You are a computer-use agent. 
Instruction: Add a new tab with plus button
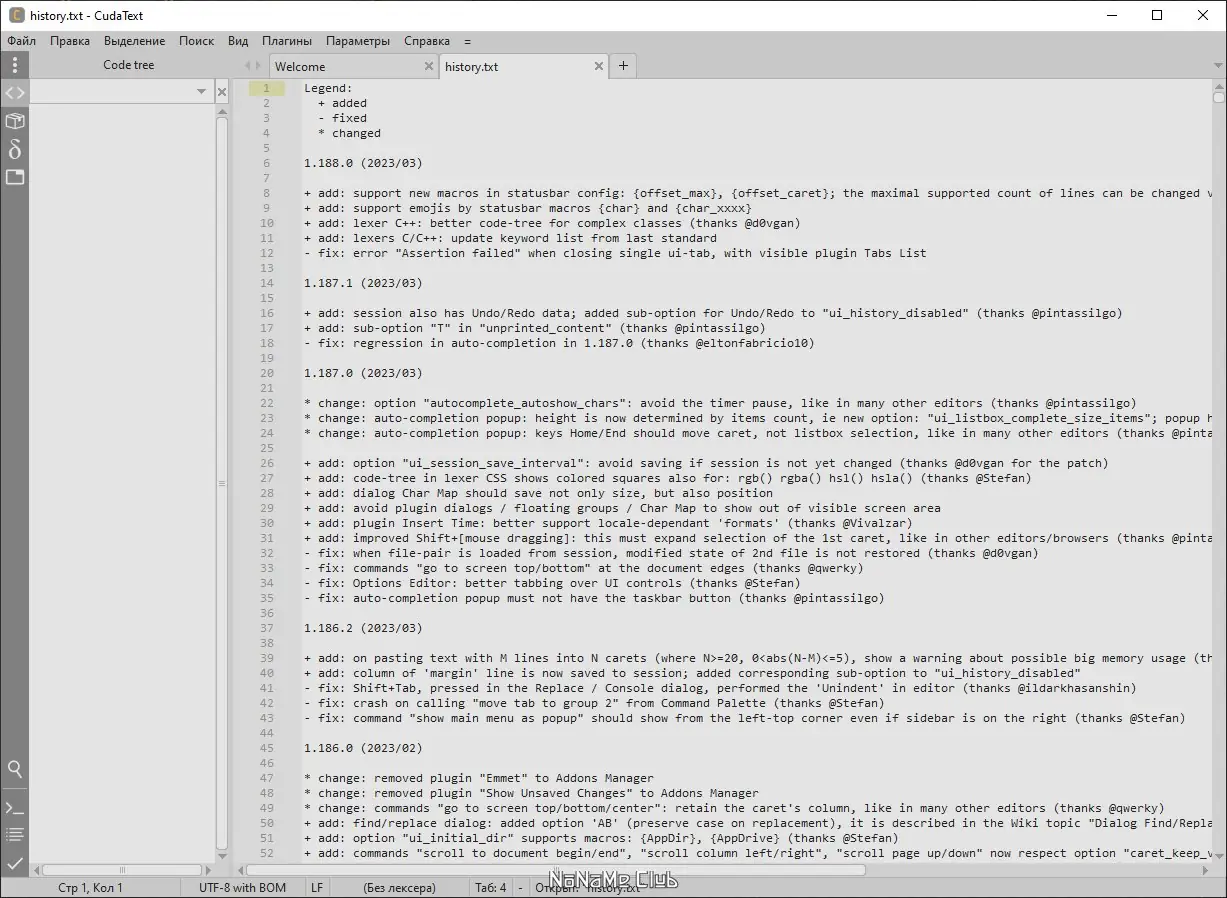pos(623,66)
